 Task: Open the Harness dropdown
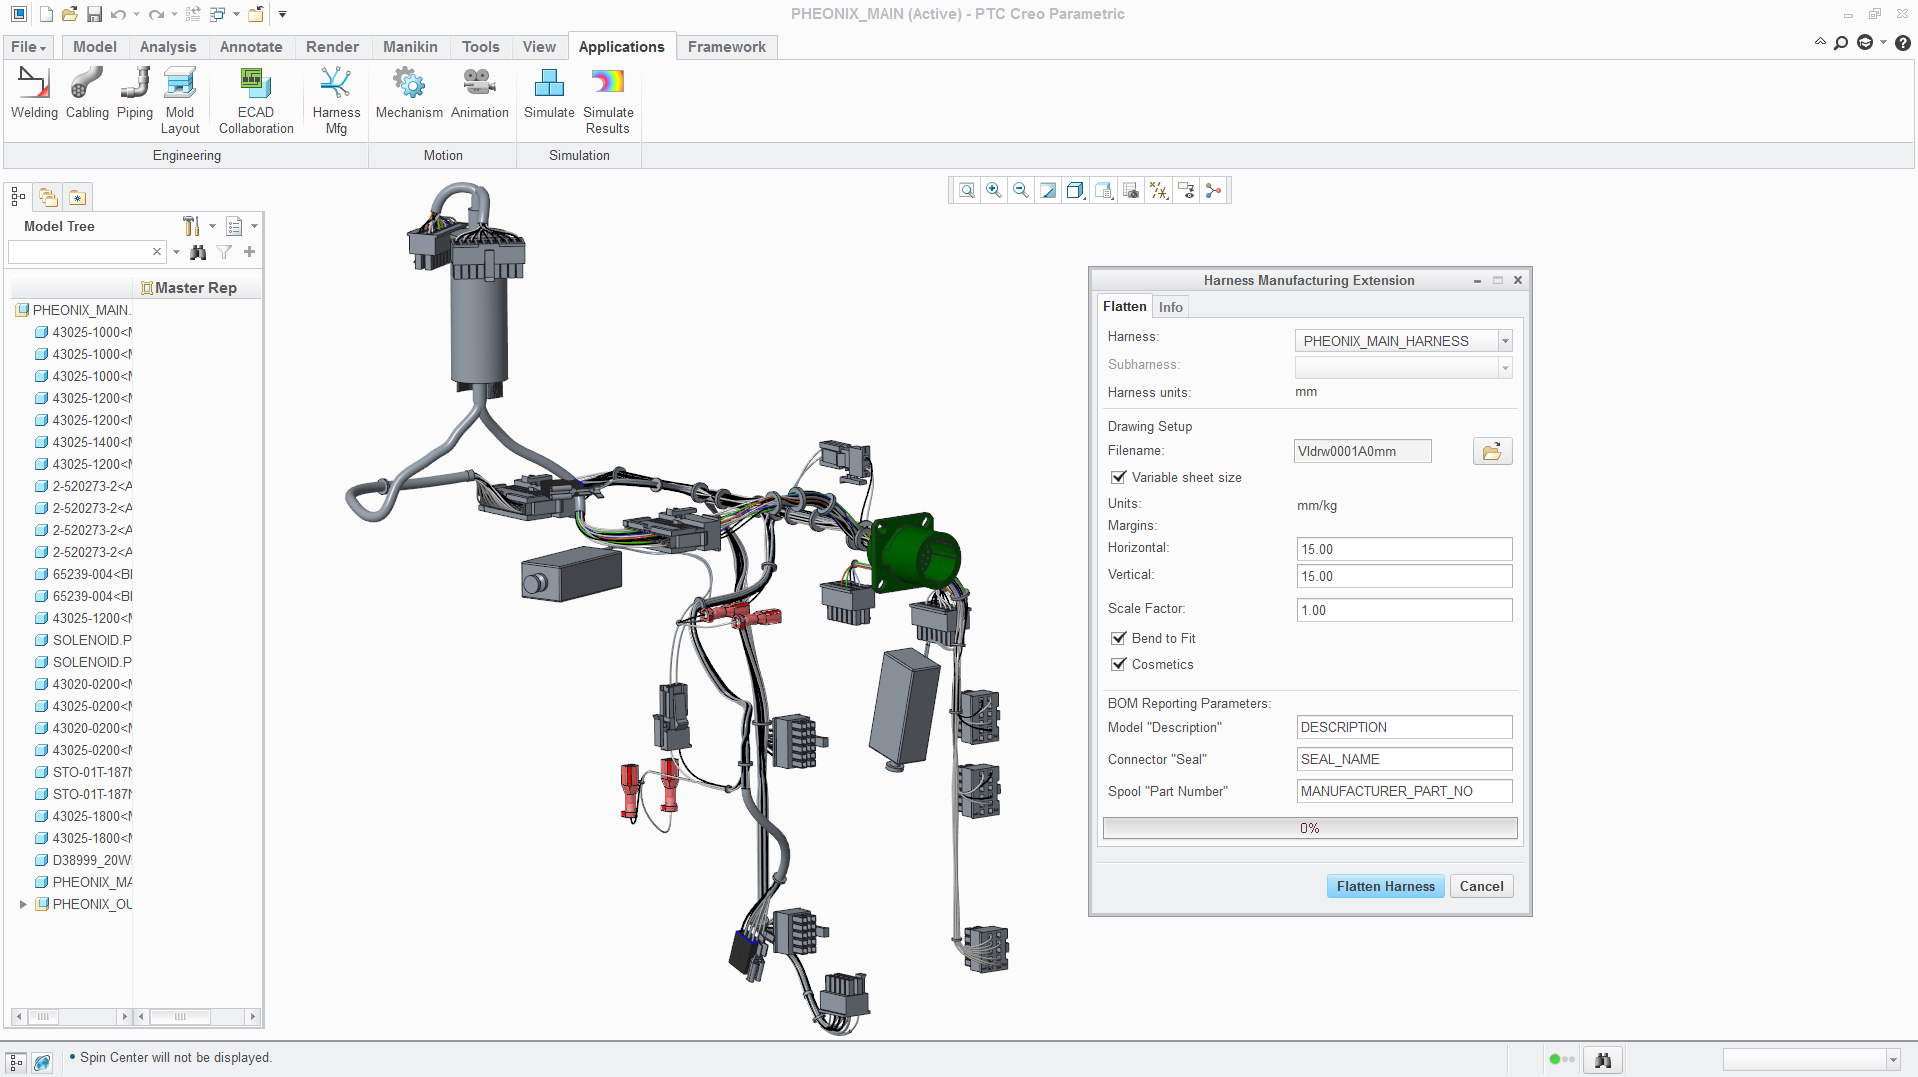1504,341
